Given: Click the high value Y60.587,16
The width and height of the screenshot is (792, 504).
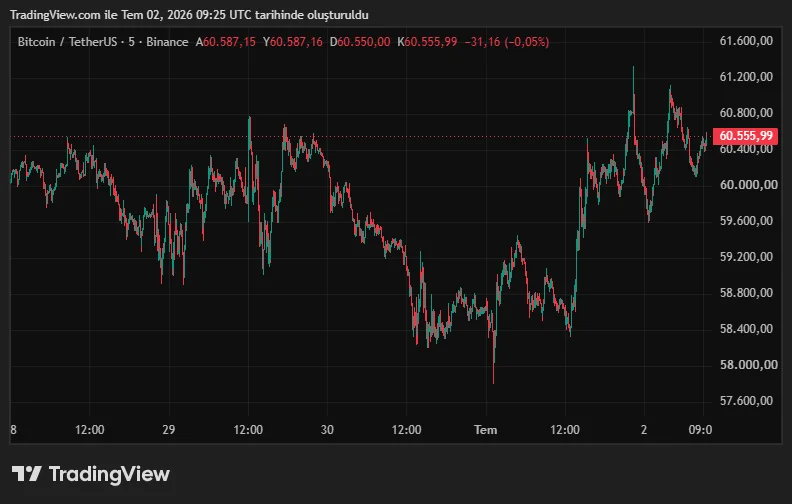Looking at the screenshot, I should [x=292, y=42].
